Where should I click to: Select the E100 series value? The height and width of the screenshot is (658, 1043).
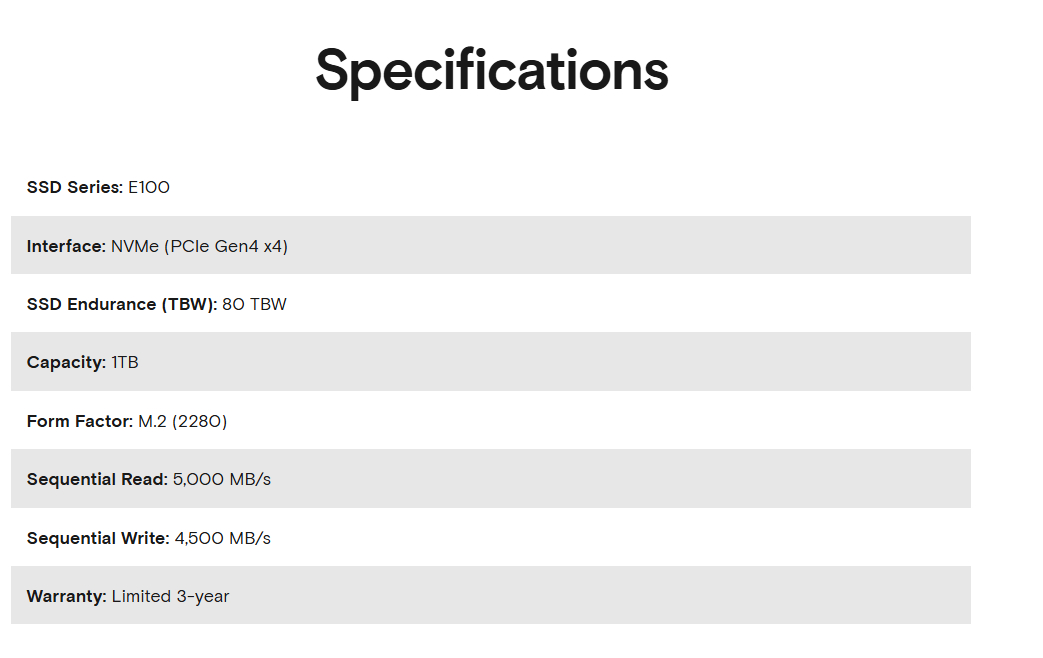pyautogui.click(x=149, y=187)
